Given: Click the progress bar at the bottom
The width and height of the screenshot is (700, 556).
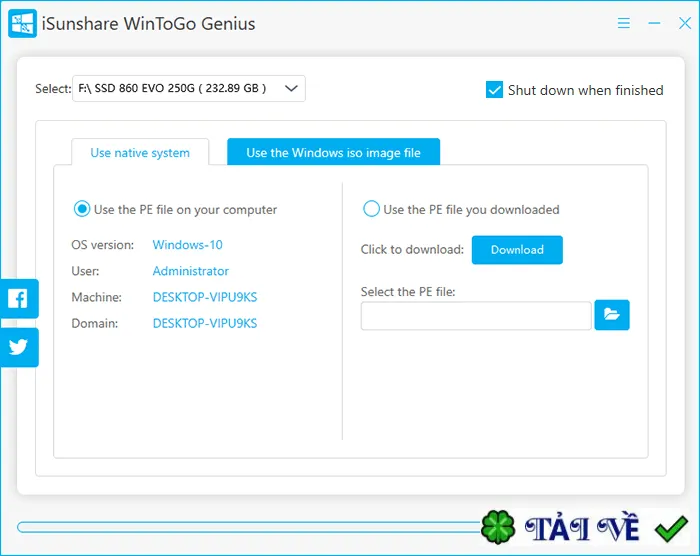Looking at the screenshot, I should click(249, 527).
